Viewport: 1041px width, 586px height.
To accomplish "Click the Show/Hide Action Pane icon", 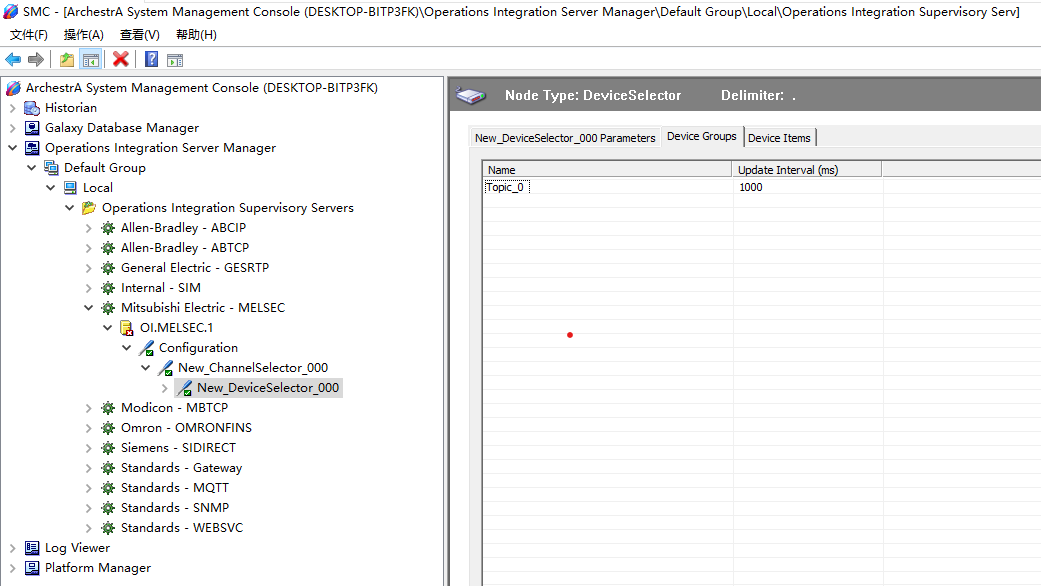I will coord(174,60).
